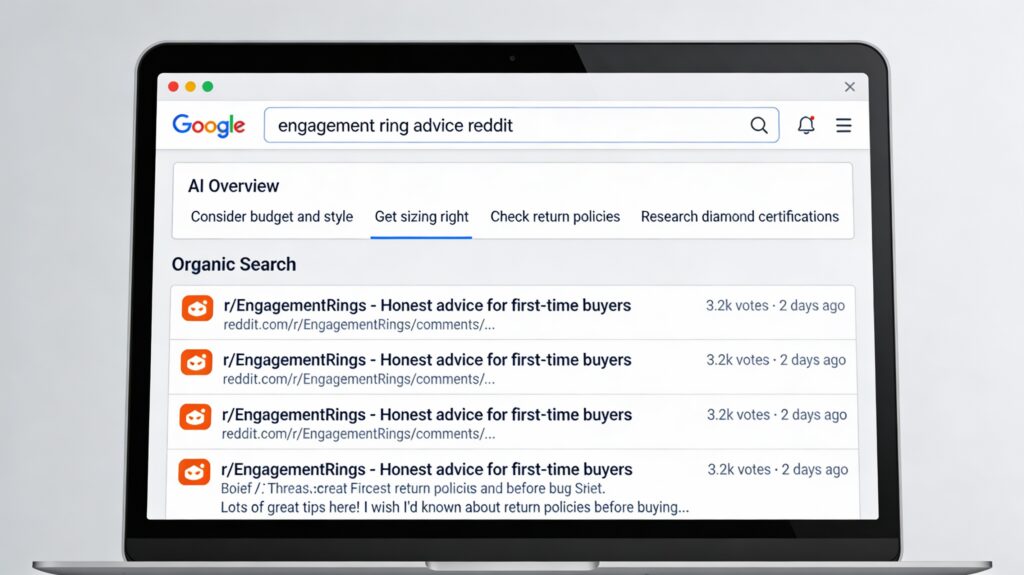Click the search box containing 'engagement ring advice reddit'
Screen dimensions: 1024x575
[x=521, y=125]
